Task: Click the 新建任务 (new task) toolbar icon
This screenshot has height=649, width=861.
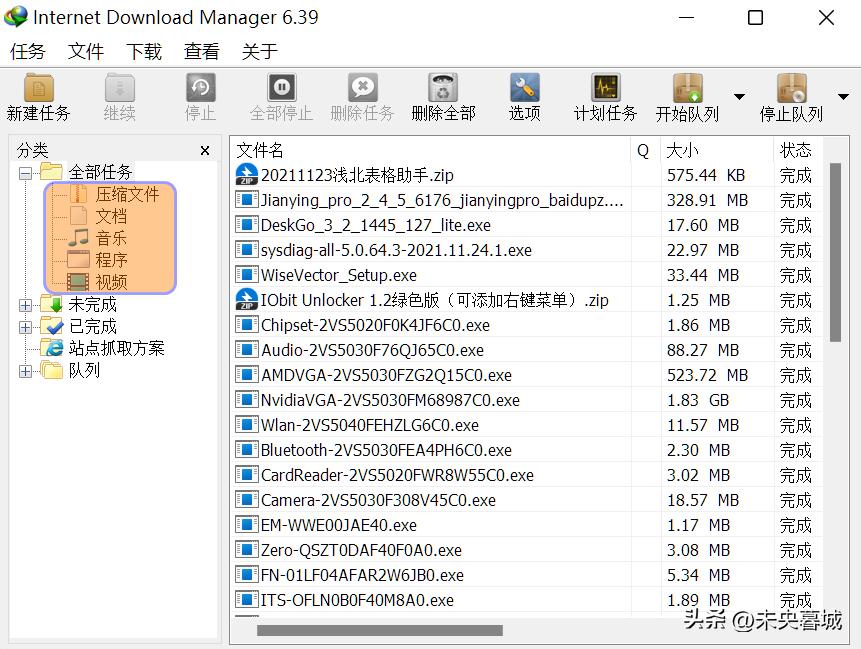Action: pyautogui.click(x=38, y=88)
